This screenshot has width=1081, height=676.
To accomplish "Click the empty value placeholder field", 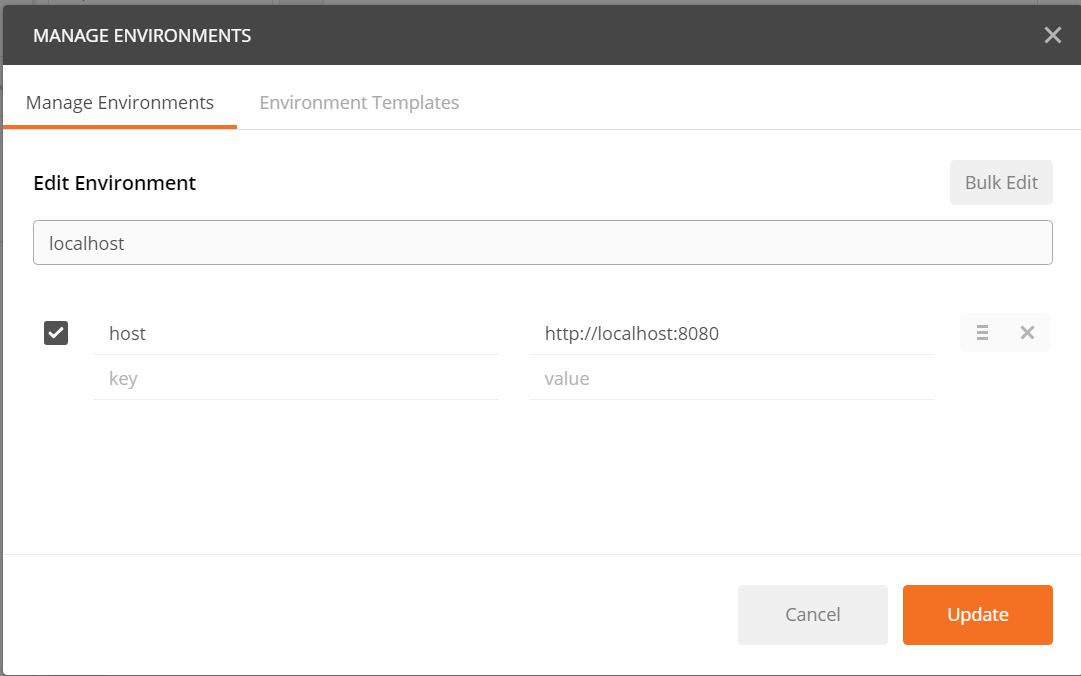I will click(731, 378).
